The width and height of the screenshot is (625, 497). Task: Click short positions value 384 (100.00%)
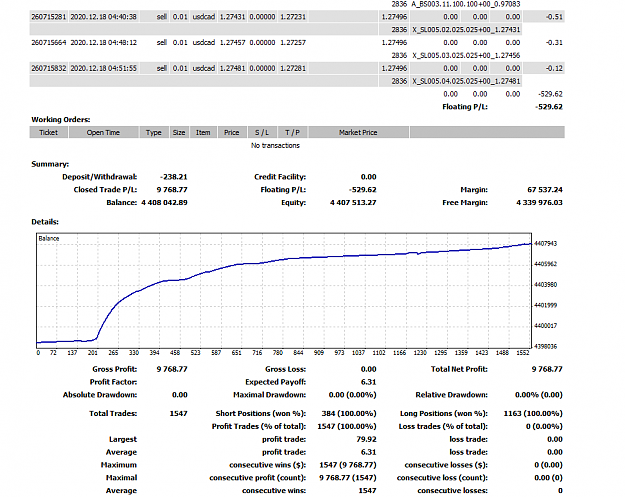[x=349, y=414]
